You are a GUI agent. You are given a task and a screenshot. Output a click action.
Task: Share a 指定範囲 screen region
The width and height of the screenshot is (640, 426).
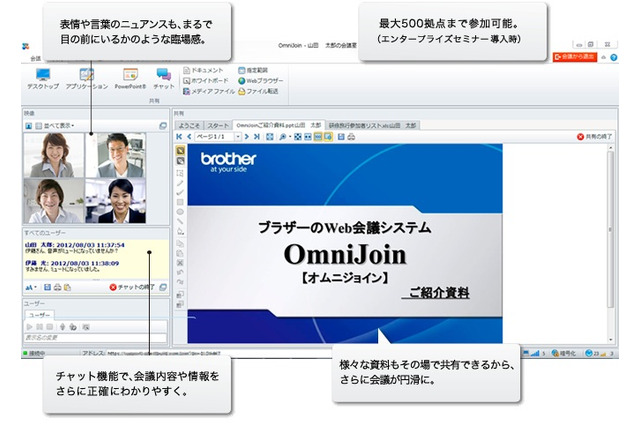click(x=253, y=70)
